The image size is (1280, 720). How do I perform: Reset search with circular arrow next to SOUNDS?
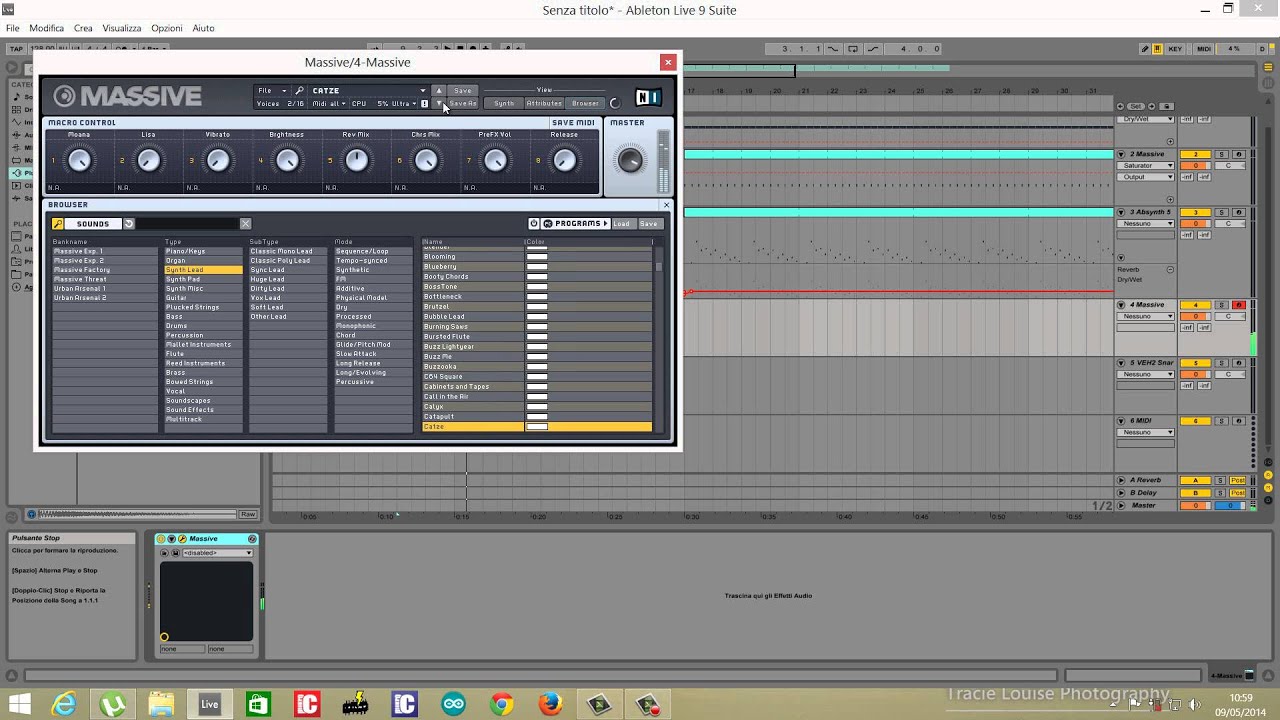pyautogui.click(x=129, y=224)
